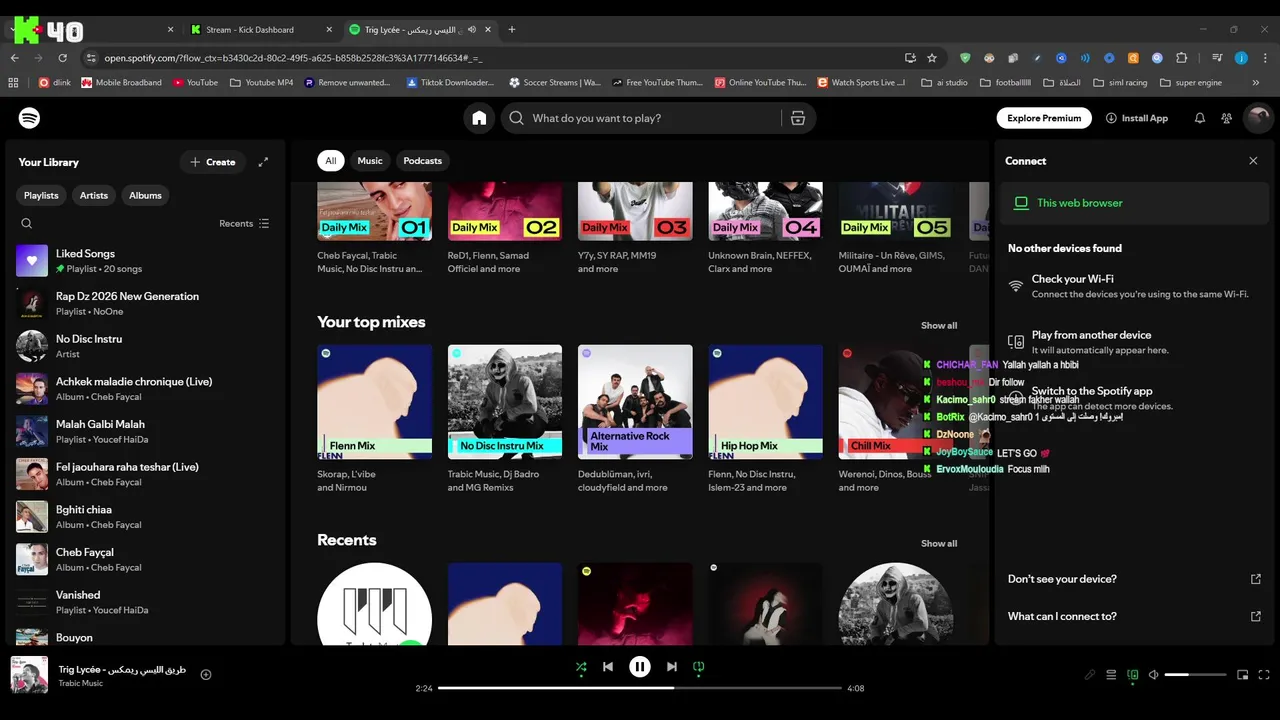Screen dimensions: 1280x720
Task: Reload the page
Action: (62, 58)
